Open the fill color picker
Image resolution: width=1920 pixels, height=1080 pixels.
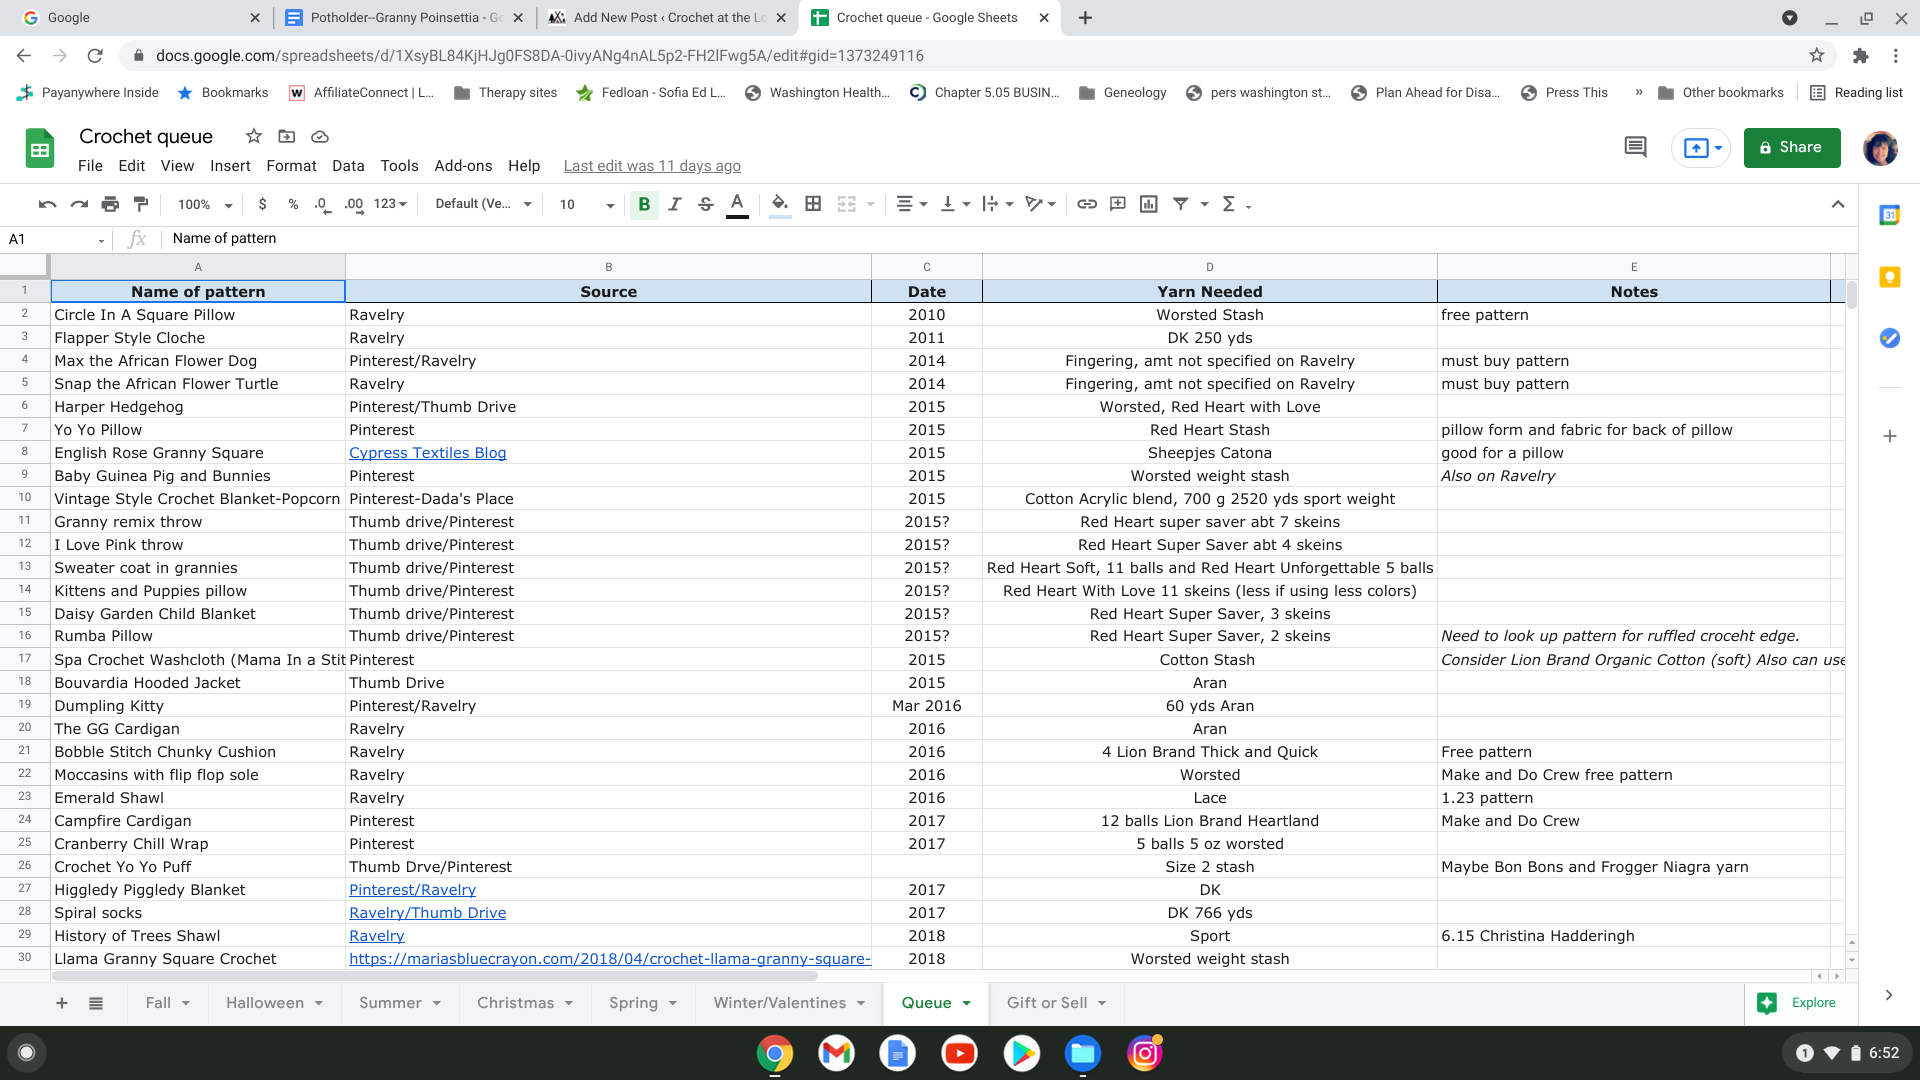coord(780,204)
